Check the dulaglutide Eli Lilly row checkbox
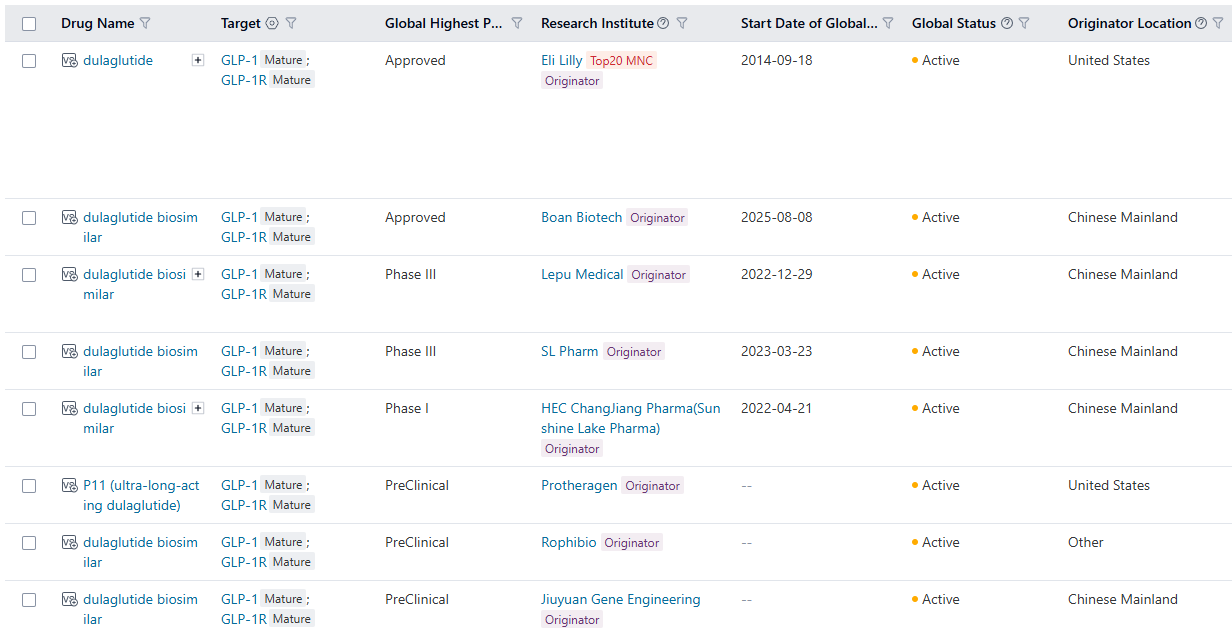This screenshot has width=1232, height=634. [x=29, y=61]
